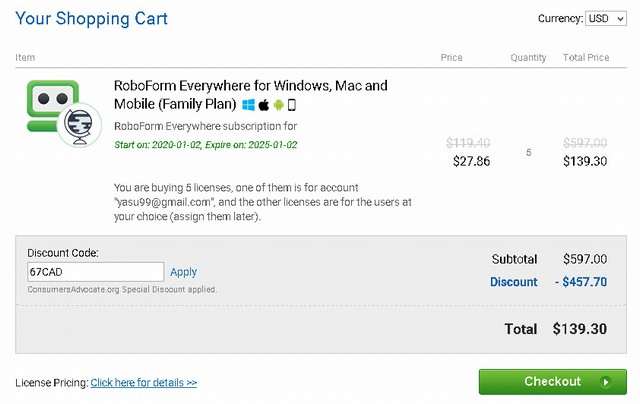Click the Subtotal amount $597.00

point(585,259)
